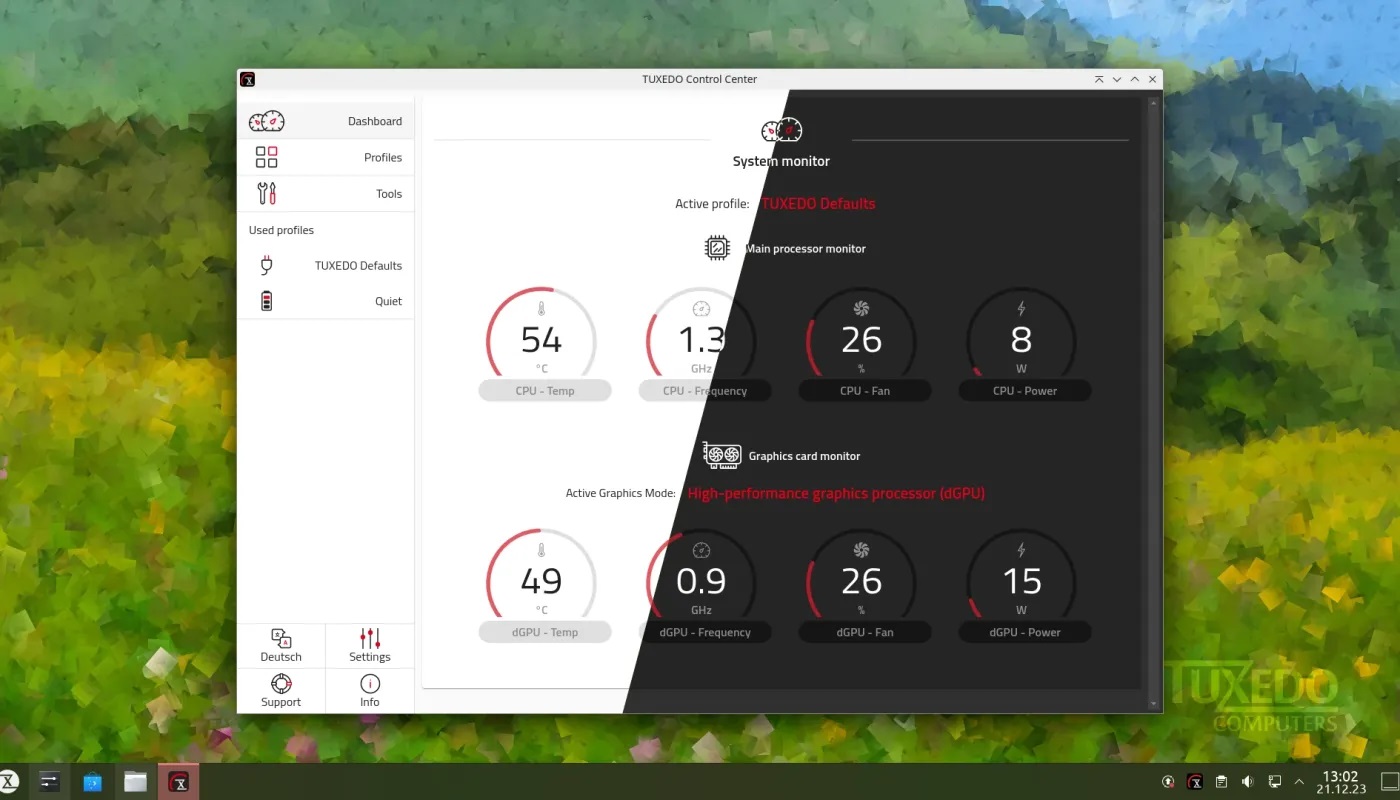Open the TUXEDO application launcher in taskbar
The width and height of the screenshot is (1400, 800).
click(x=10, y=782)
